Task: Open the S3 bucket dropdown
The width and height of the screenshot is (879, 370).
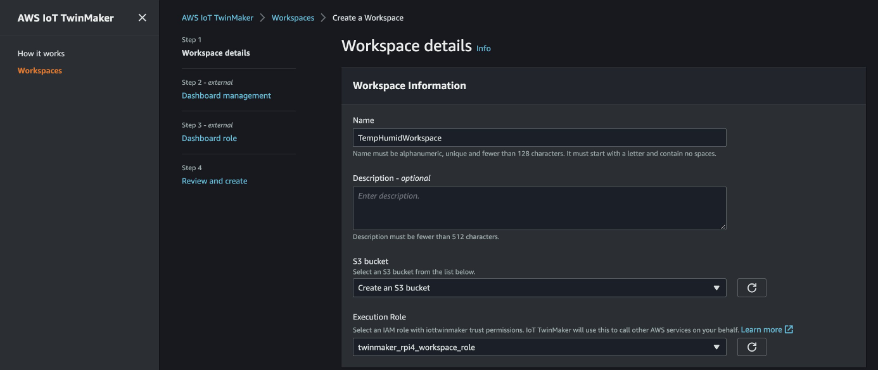Action: (x=539, y=288)
